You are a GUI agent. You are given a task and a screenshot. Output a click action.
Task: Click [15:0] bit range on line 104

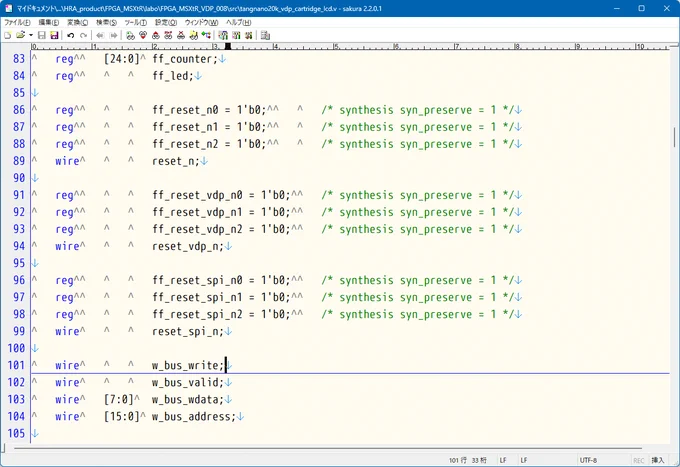pos(122,416)
